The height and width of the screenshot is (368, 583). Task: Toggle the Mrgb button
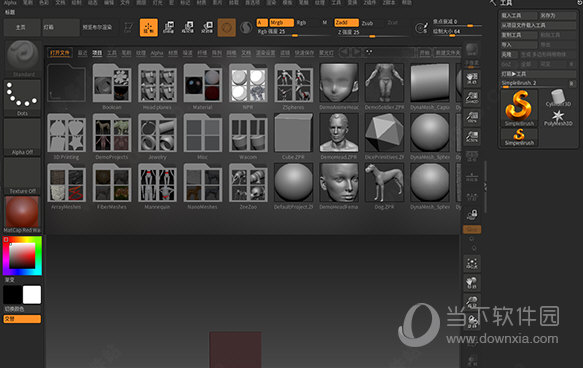(281, 23)
